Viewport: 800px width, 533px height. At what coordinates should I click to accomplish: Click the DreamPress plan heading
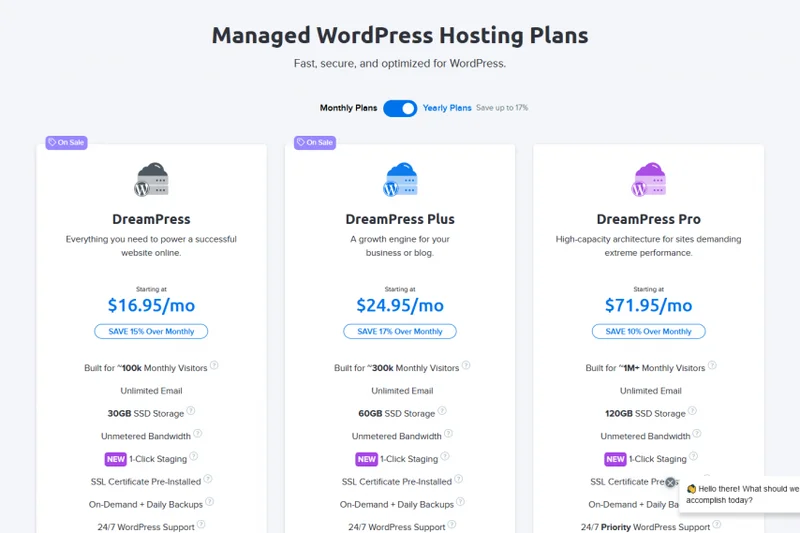click(x=151, y=219)
